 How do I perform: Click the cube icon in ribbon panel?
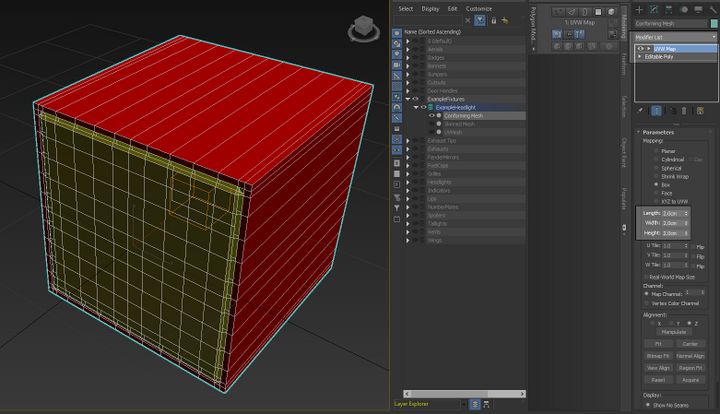611,12
